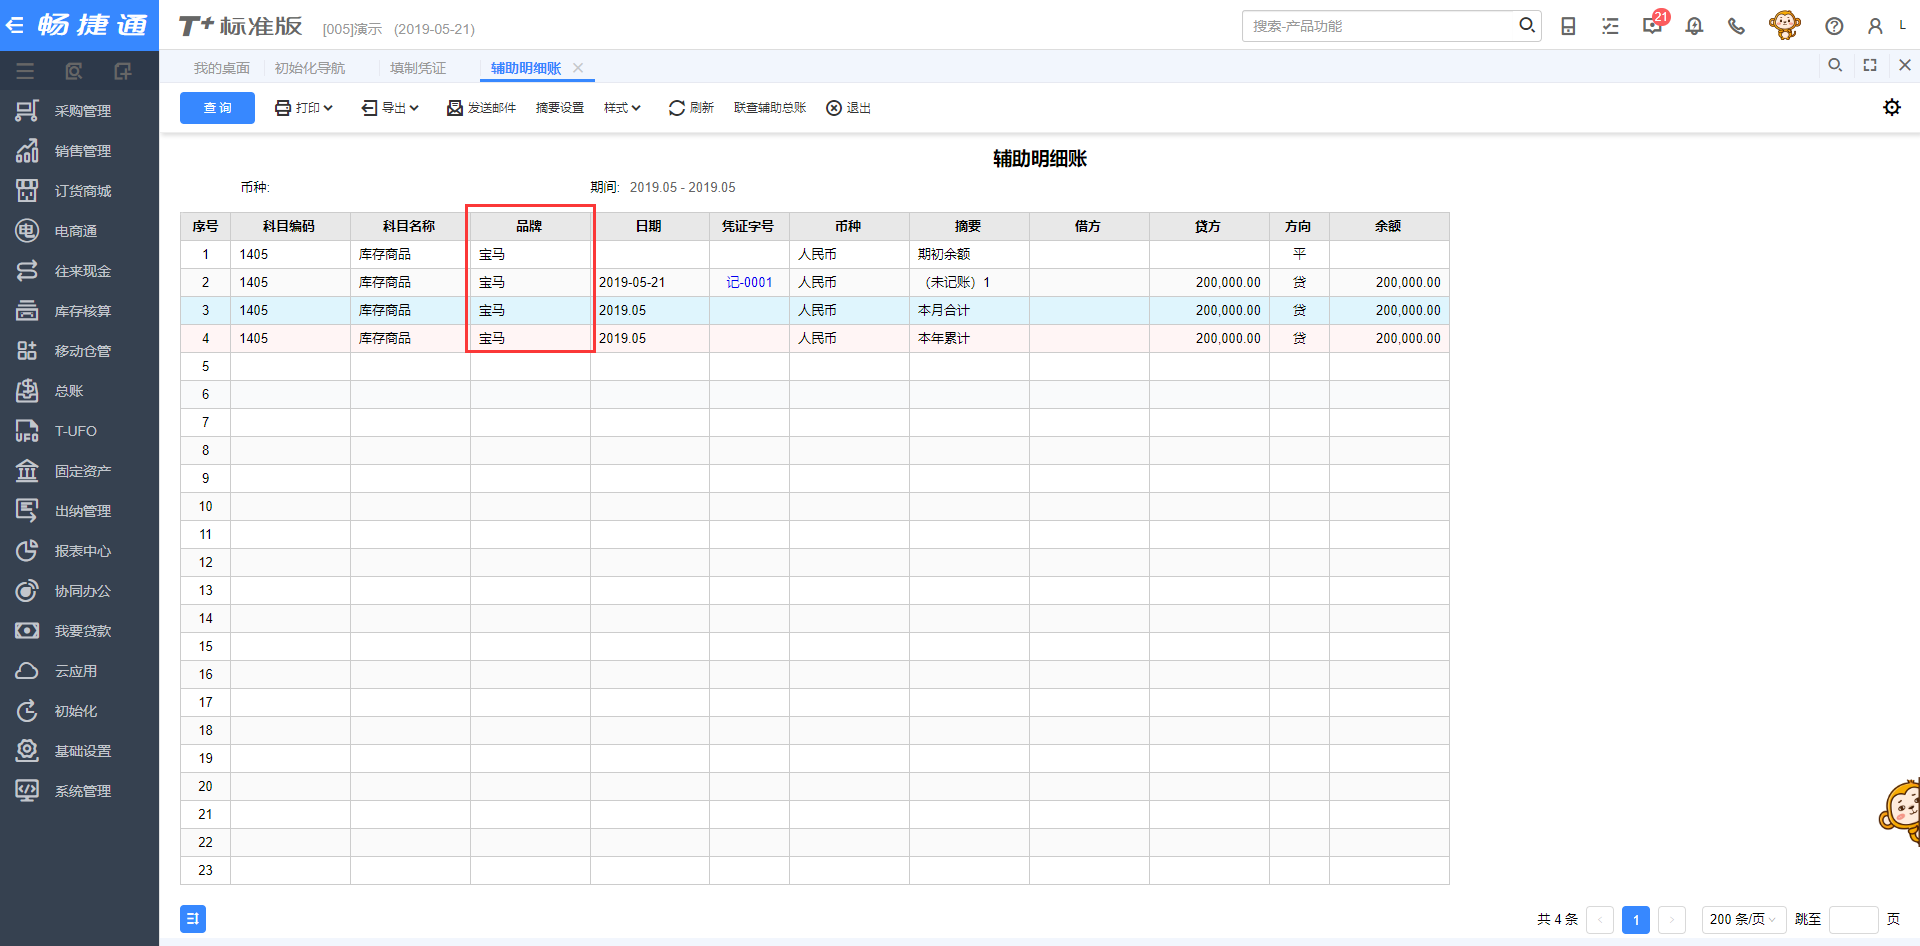The width and height of the screenshot is (1920, 946).
Task: Switch to 我的桌面 tab
Action: (222, 68)
